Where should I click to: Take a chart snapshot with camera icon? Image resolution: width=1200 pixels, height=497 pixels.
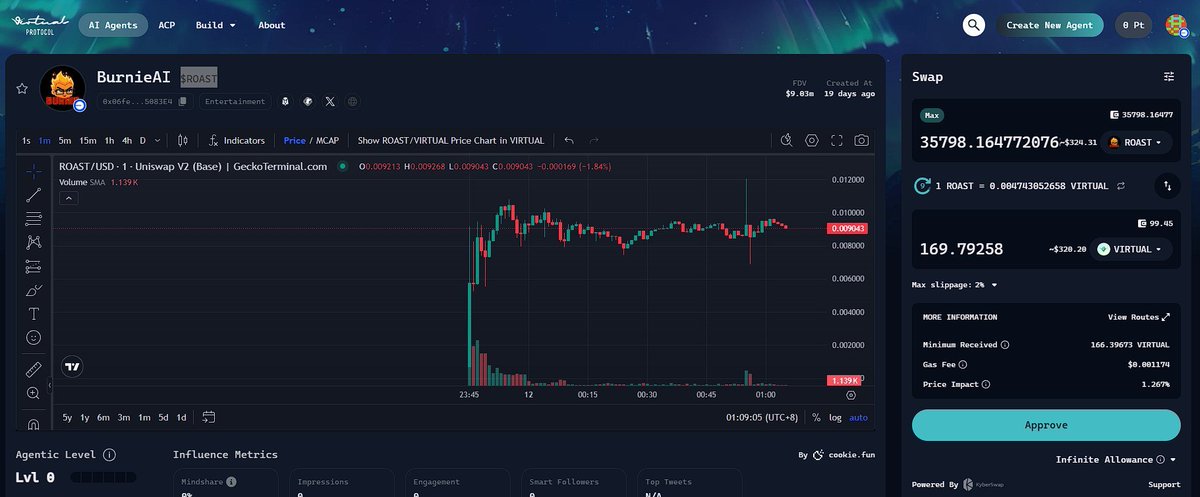(861, 140)
